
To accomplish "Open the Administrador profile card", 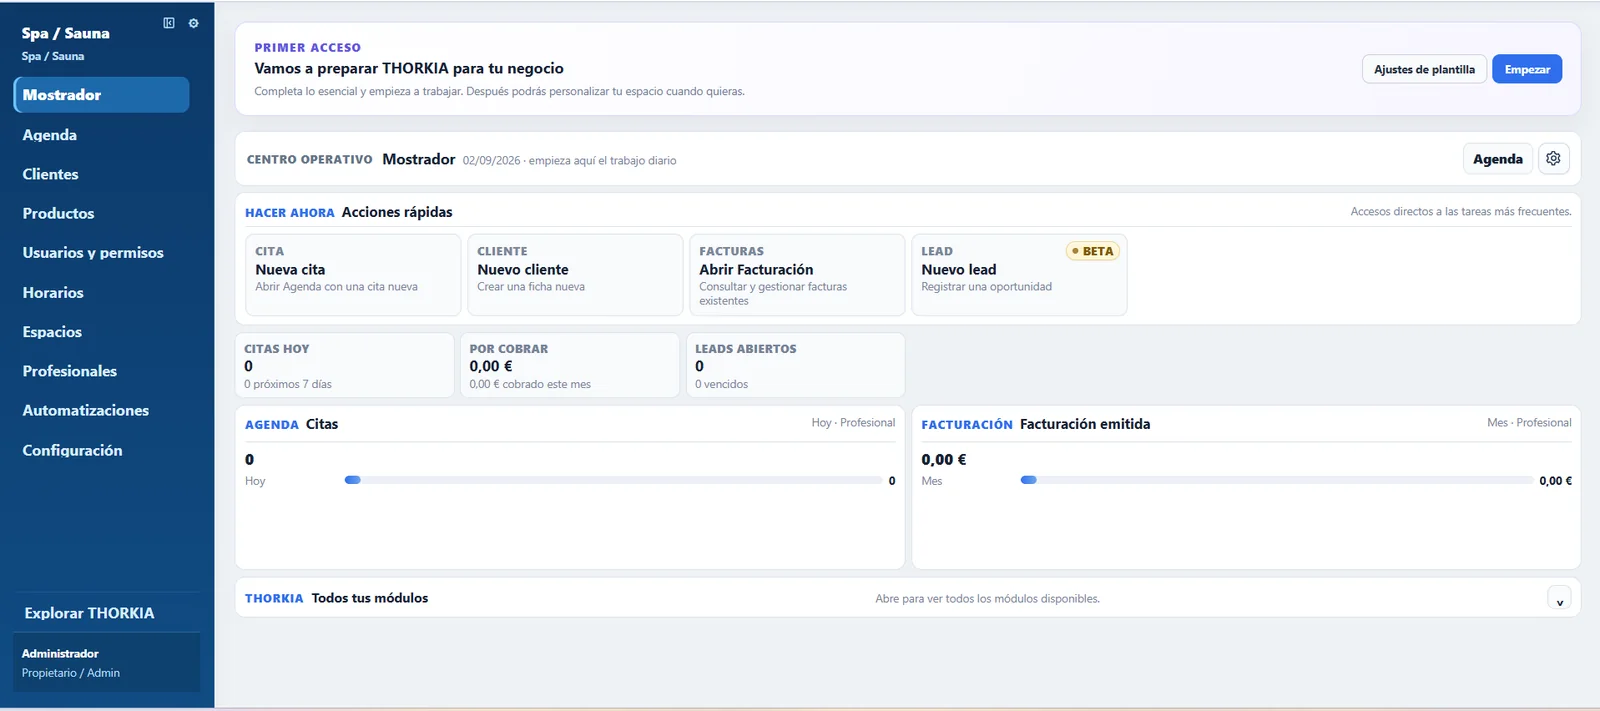I will [106, 662].
